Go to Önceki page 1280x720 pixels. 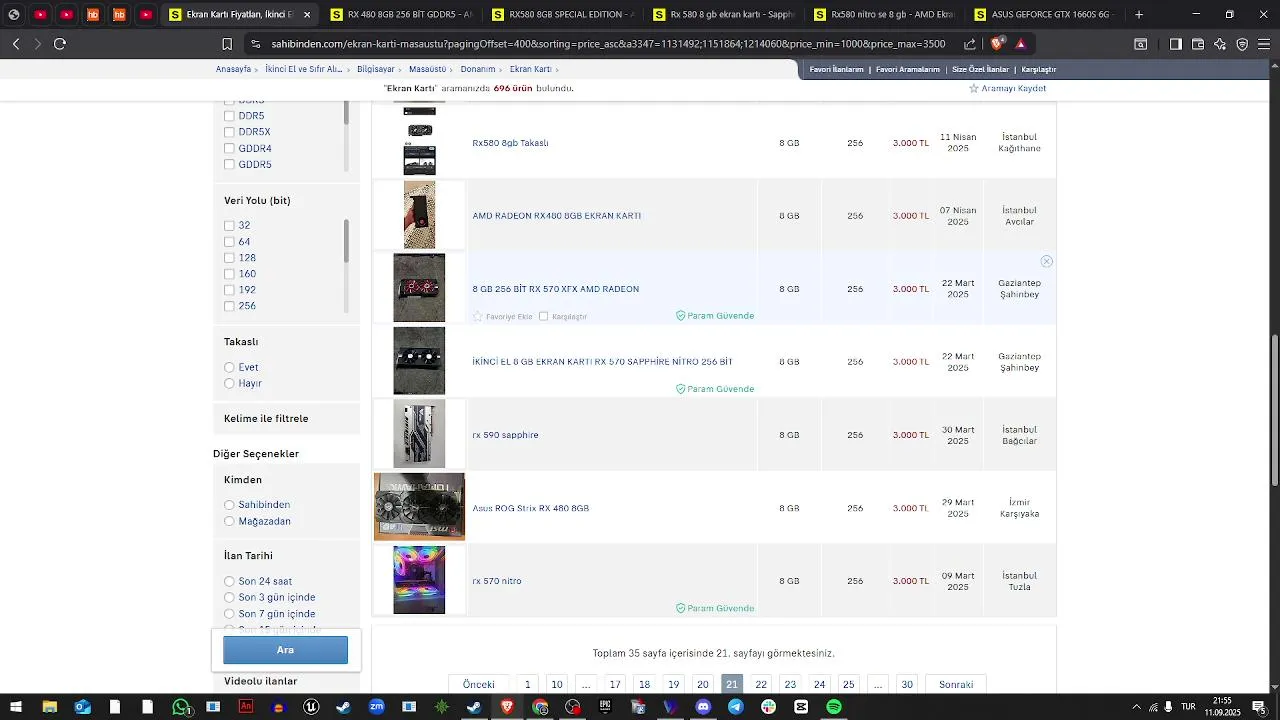coord(479,684)
